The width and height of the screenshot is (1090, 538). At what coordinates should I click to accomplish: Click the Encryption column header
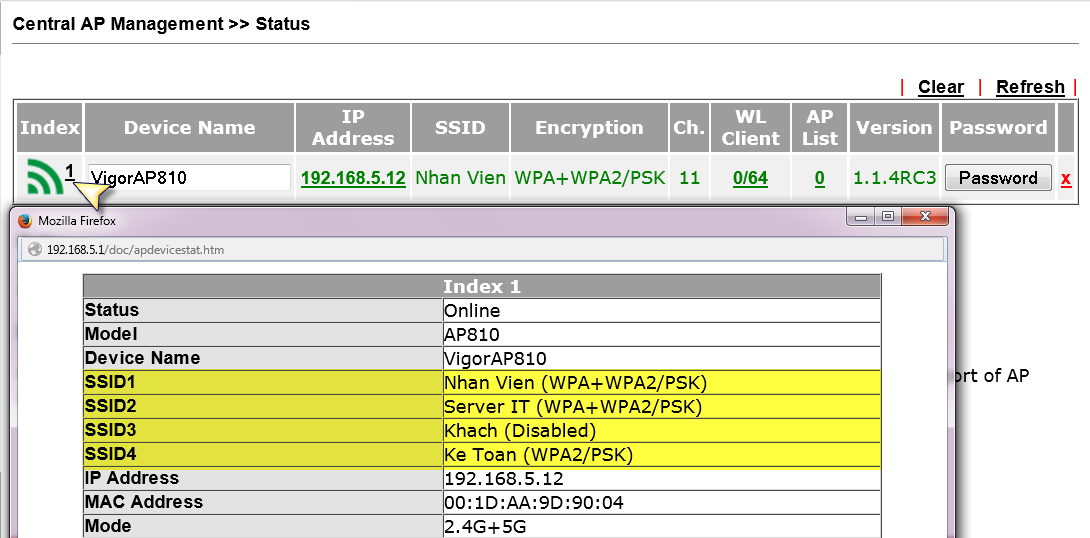(x=589, y=127)
